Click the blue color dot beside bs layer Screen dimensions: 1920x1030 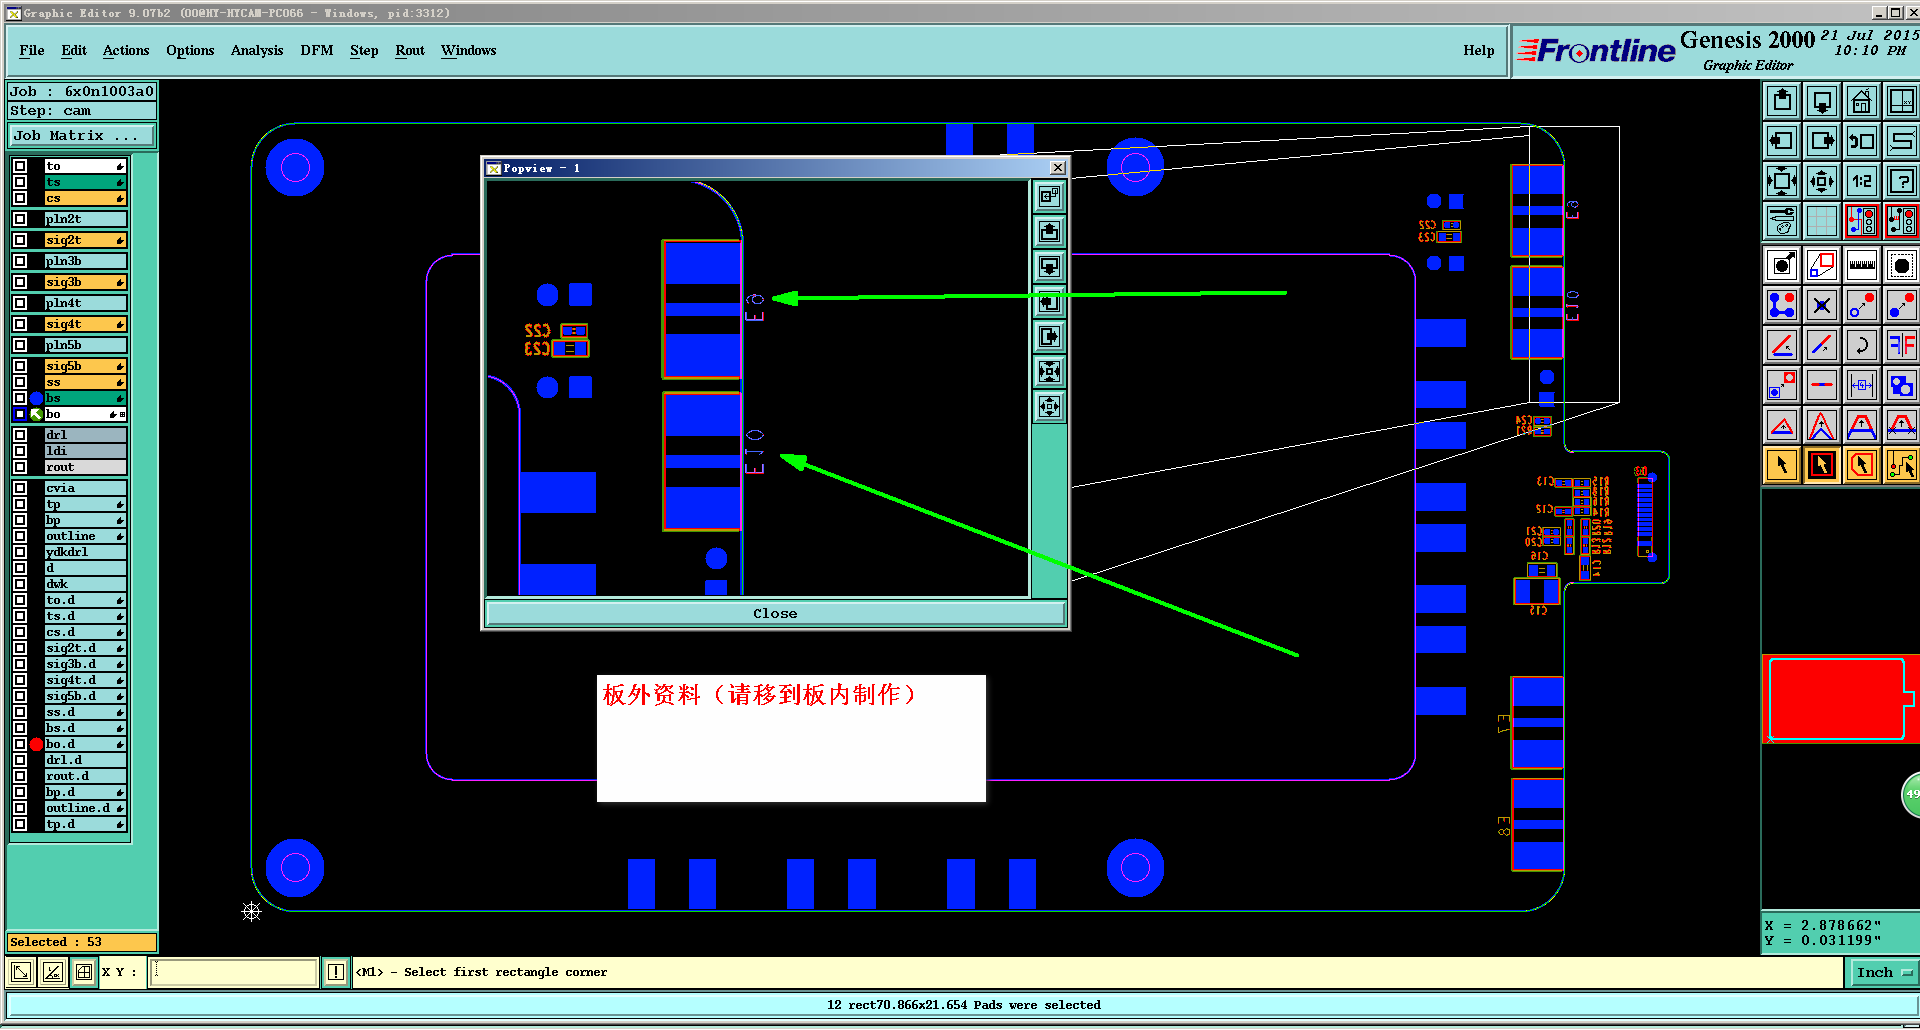pos(37,398)
